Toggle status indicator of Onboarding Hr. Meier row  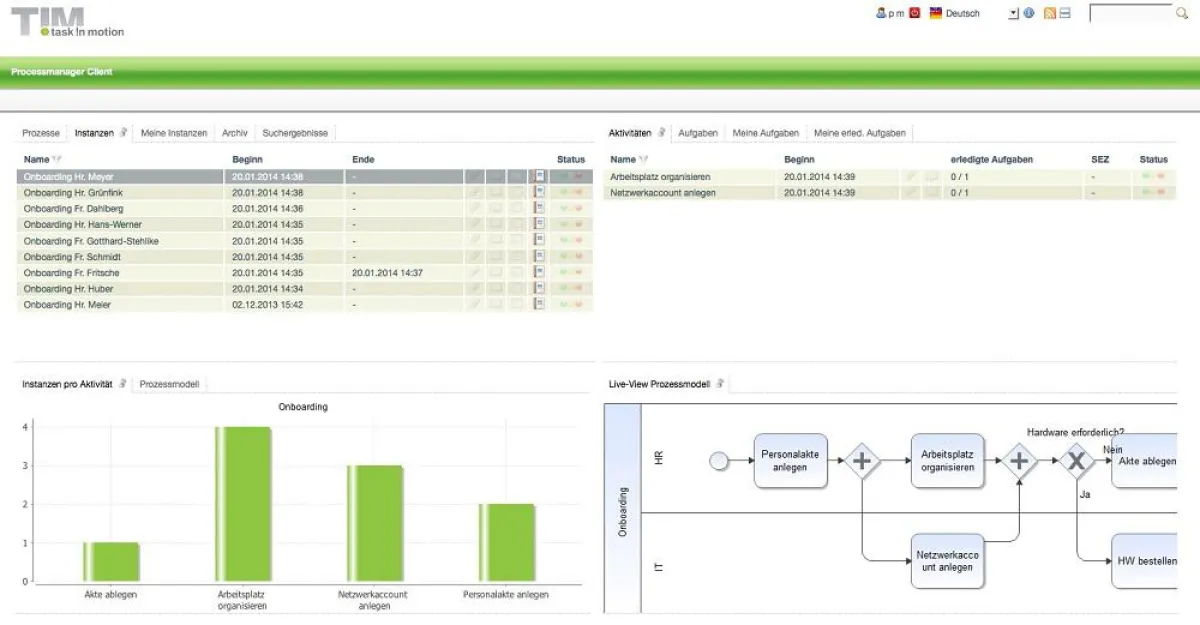(565, 304)
